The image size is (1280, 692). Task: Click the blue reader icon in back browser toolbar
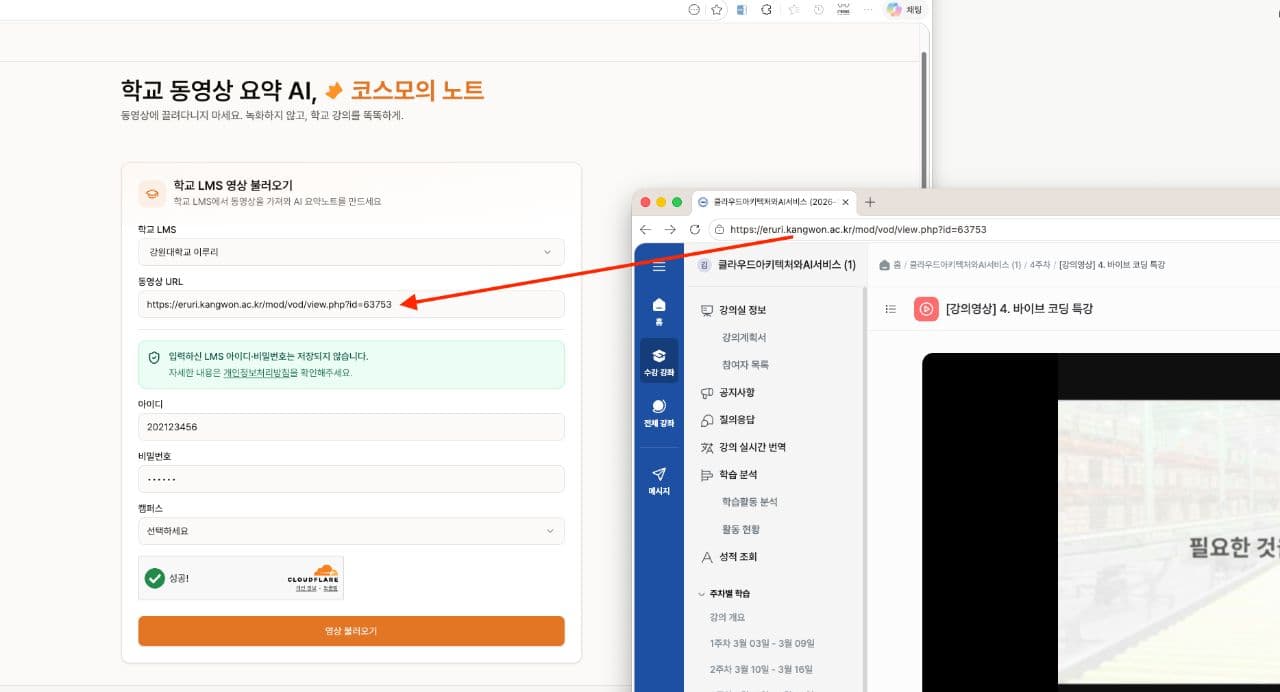click(x=741, y=9)
